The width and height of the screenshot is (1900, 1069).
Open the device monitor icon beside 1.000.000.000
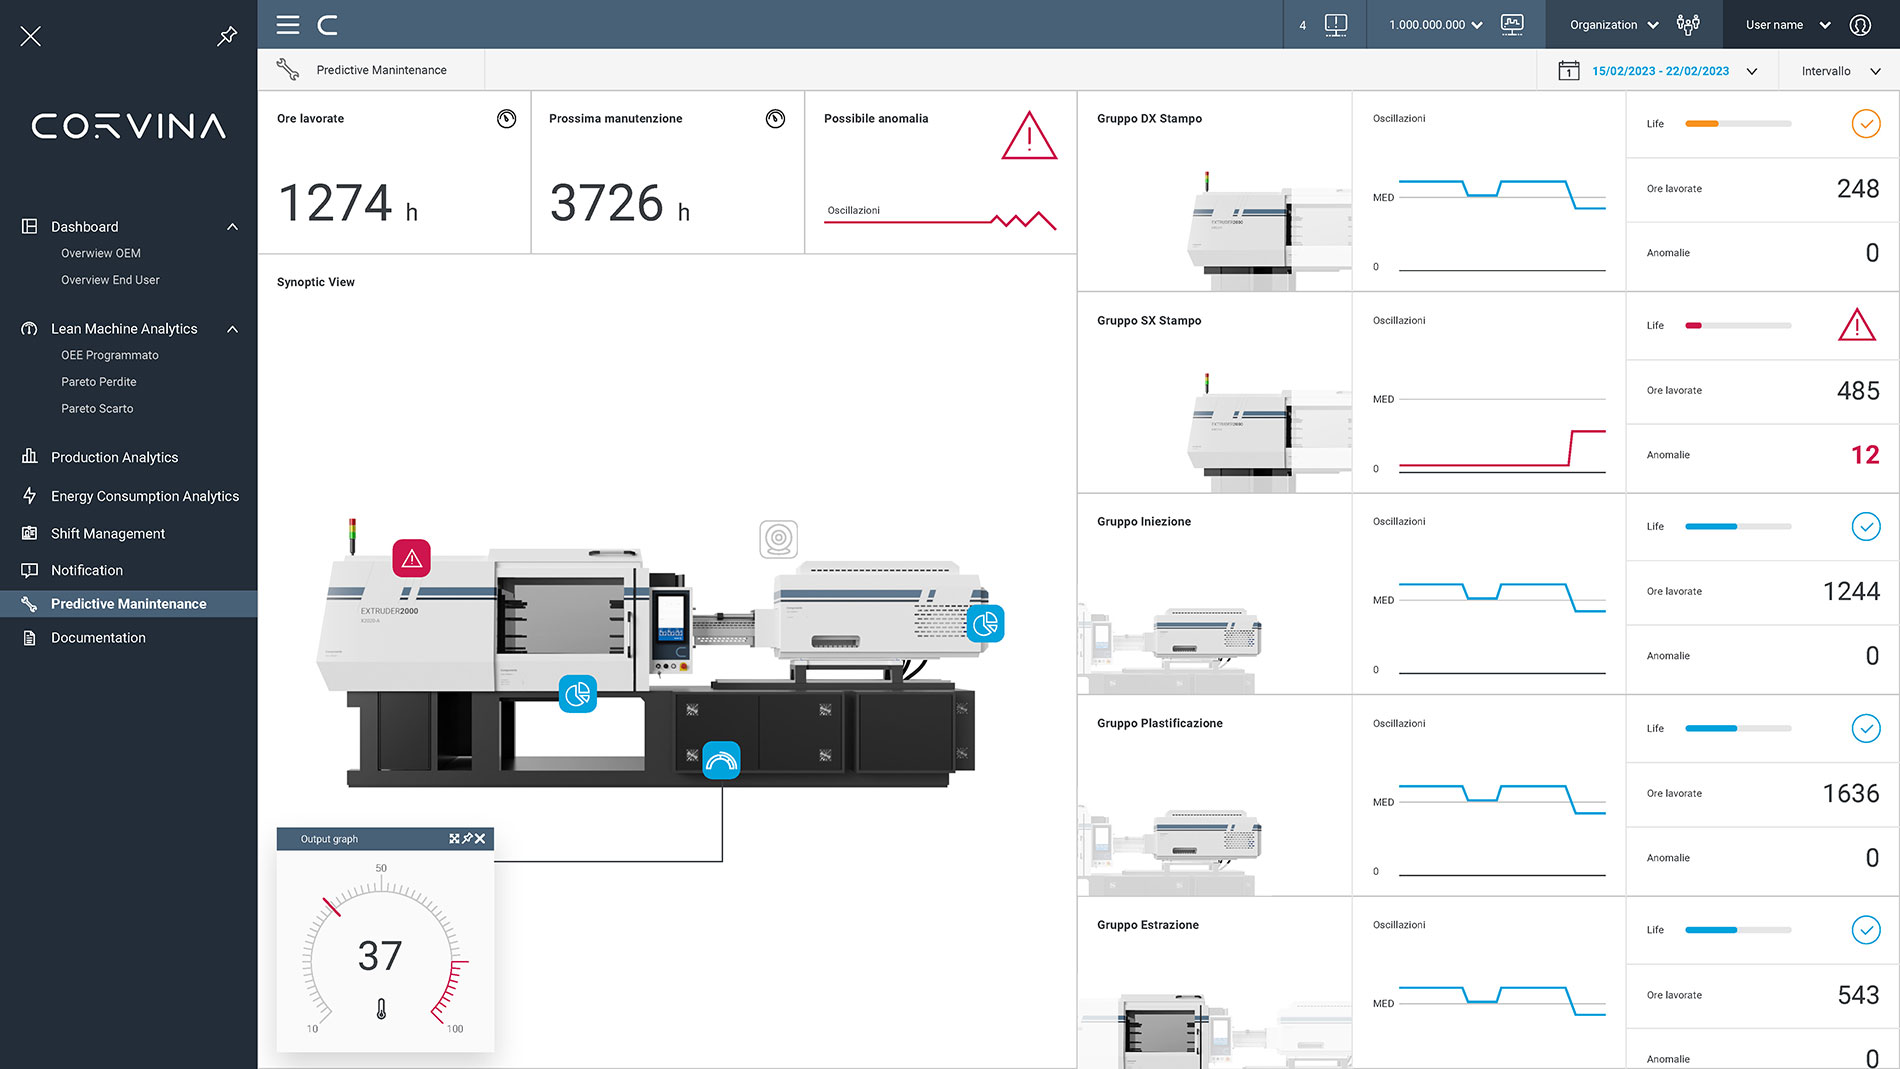click(1512, 24)
